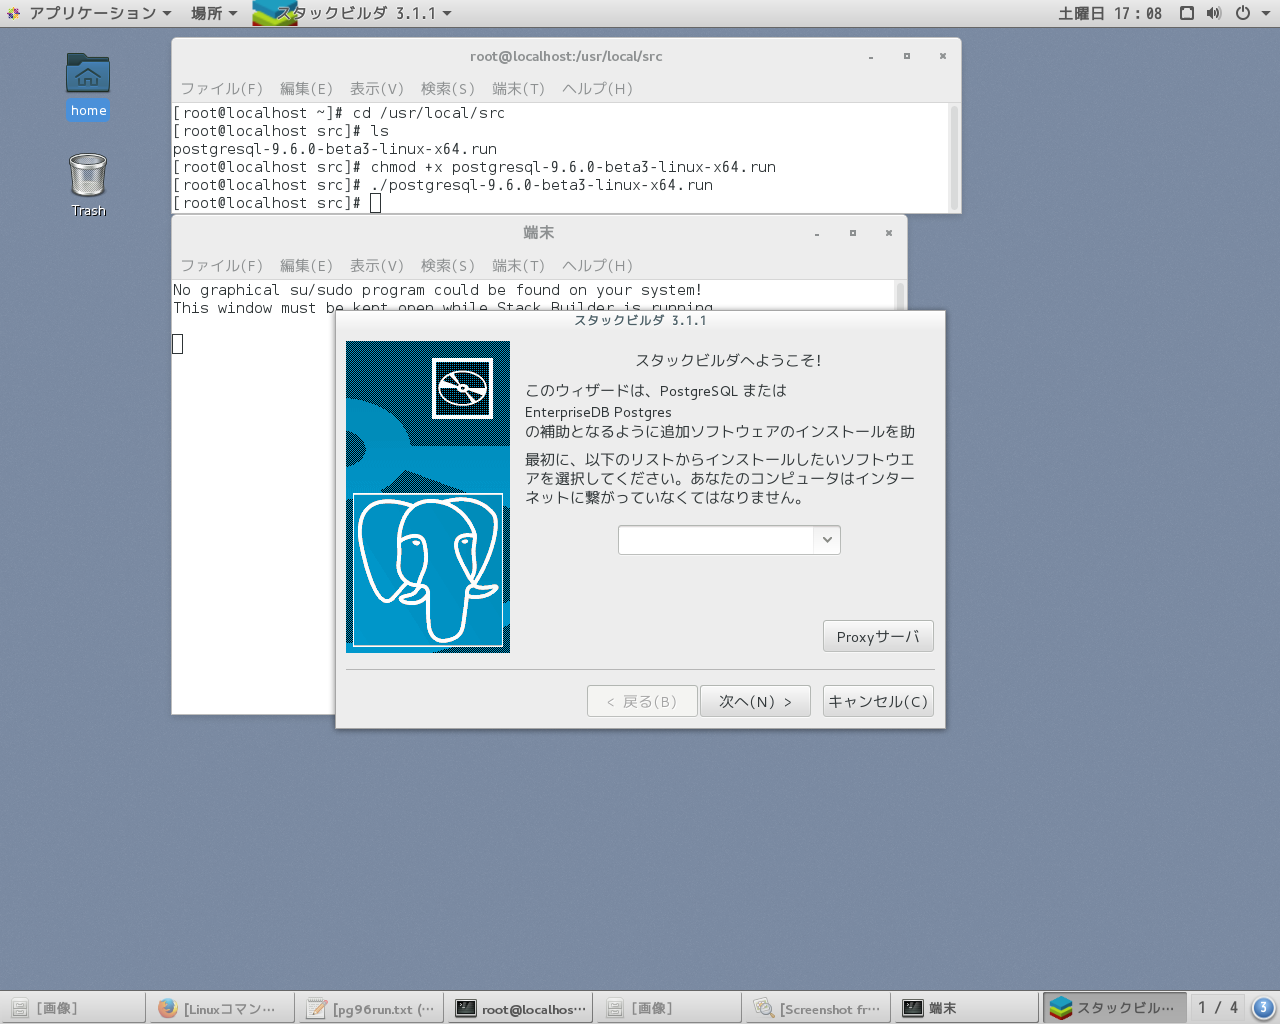Image resolution: width=1280 pixels, height=1024 pixels.
Task: Click workspace switcher showing 1 / 4
Action: click(x=1218, y=1008)
